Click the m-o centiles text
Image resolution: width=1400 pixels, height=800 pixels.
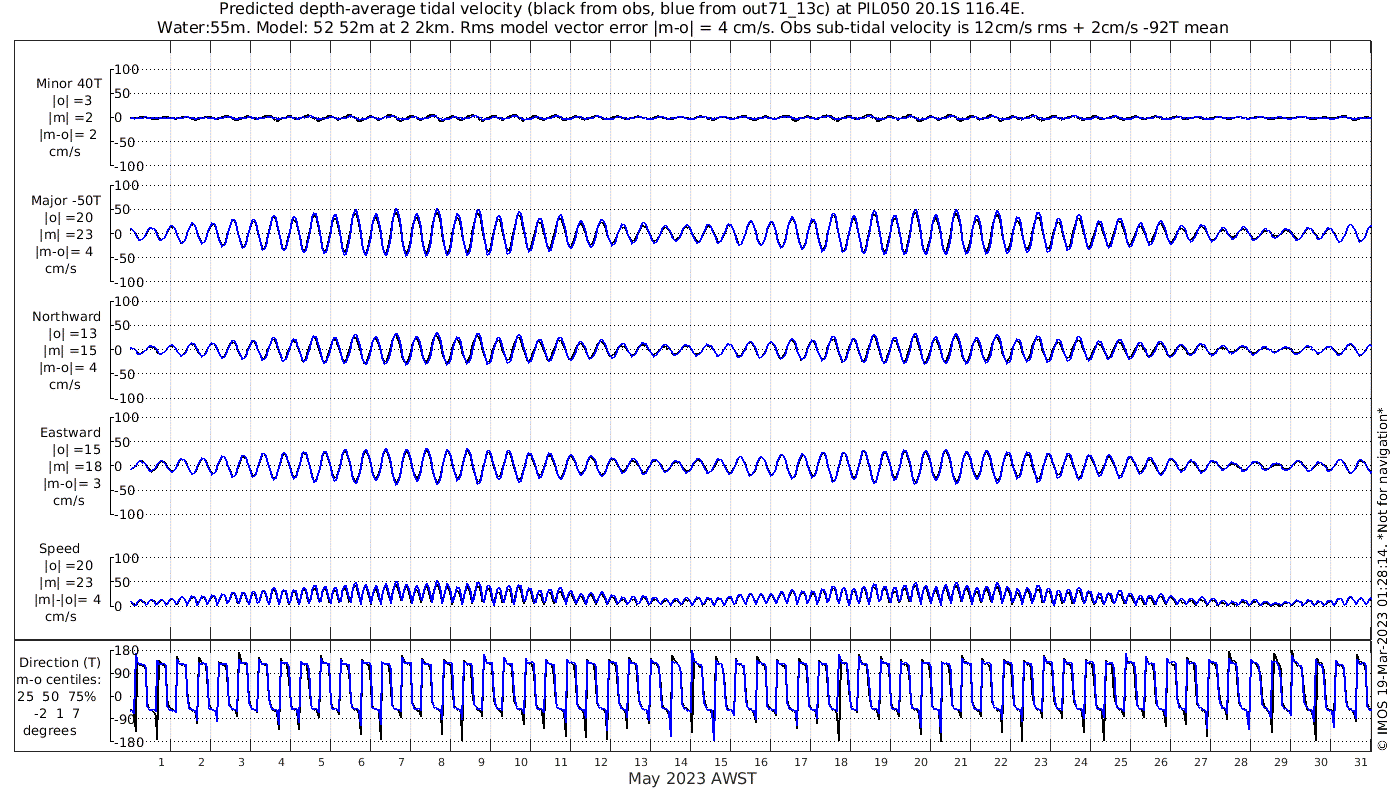62,679
